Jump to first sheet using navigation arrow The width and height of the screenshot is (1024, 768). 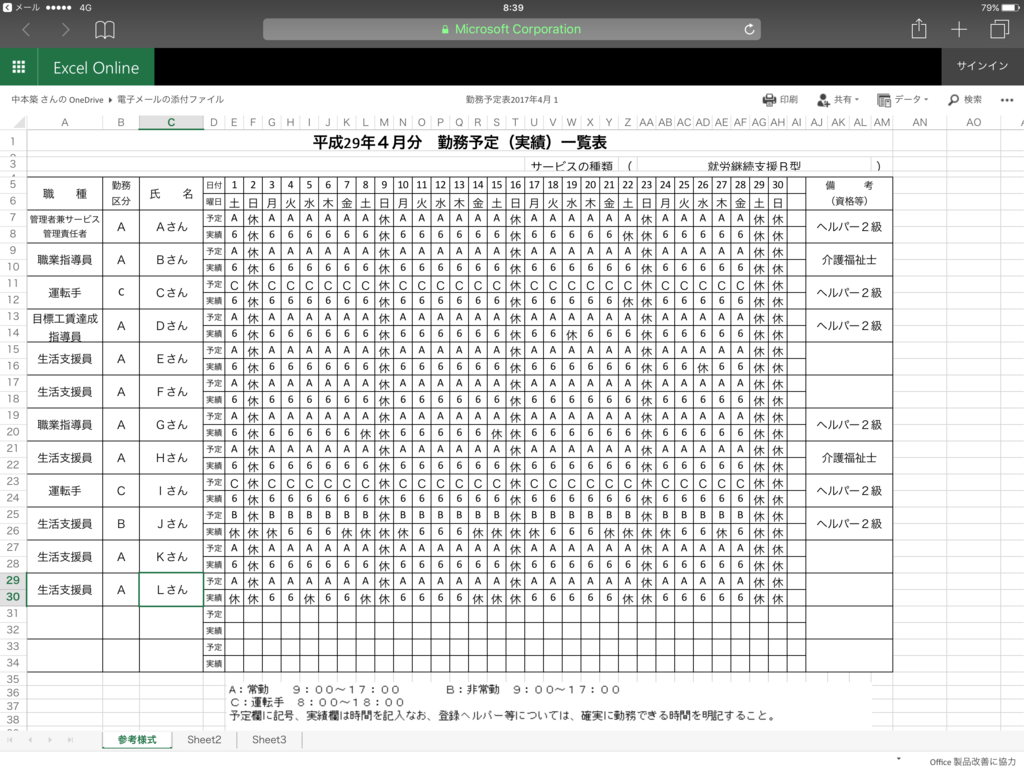10,740
